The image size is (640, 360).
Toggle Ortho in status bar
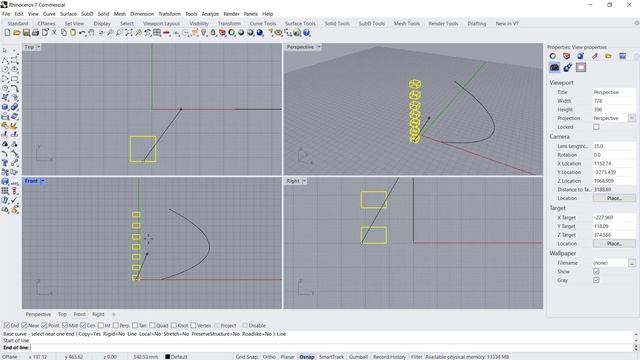click(x=269, y=357)
